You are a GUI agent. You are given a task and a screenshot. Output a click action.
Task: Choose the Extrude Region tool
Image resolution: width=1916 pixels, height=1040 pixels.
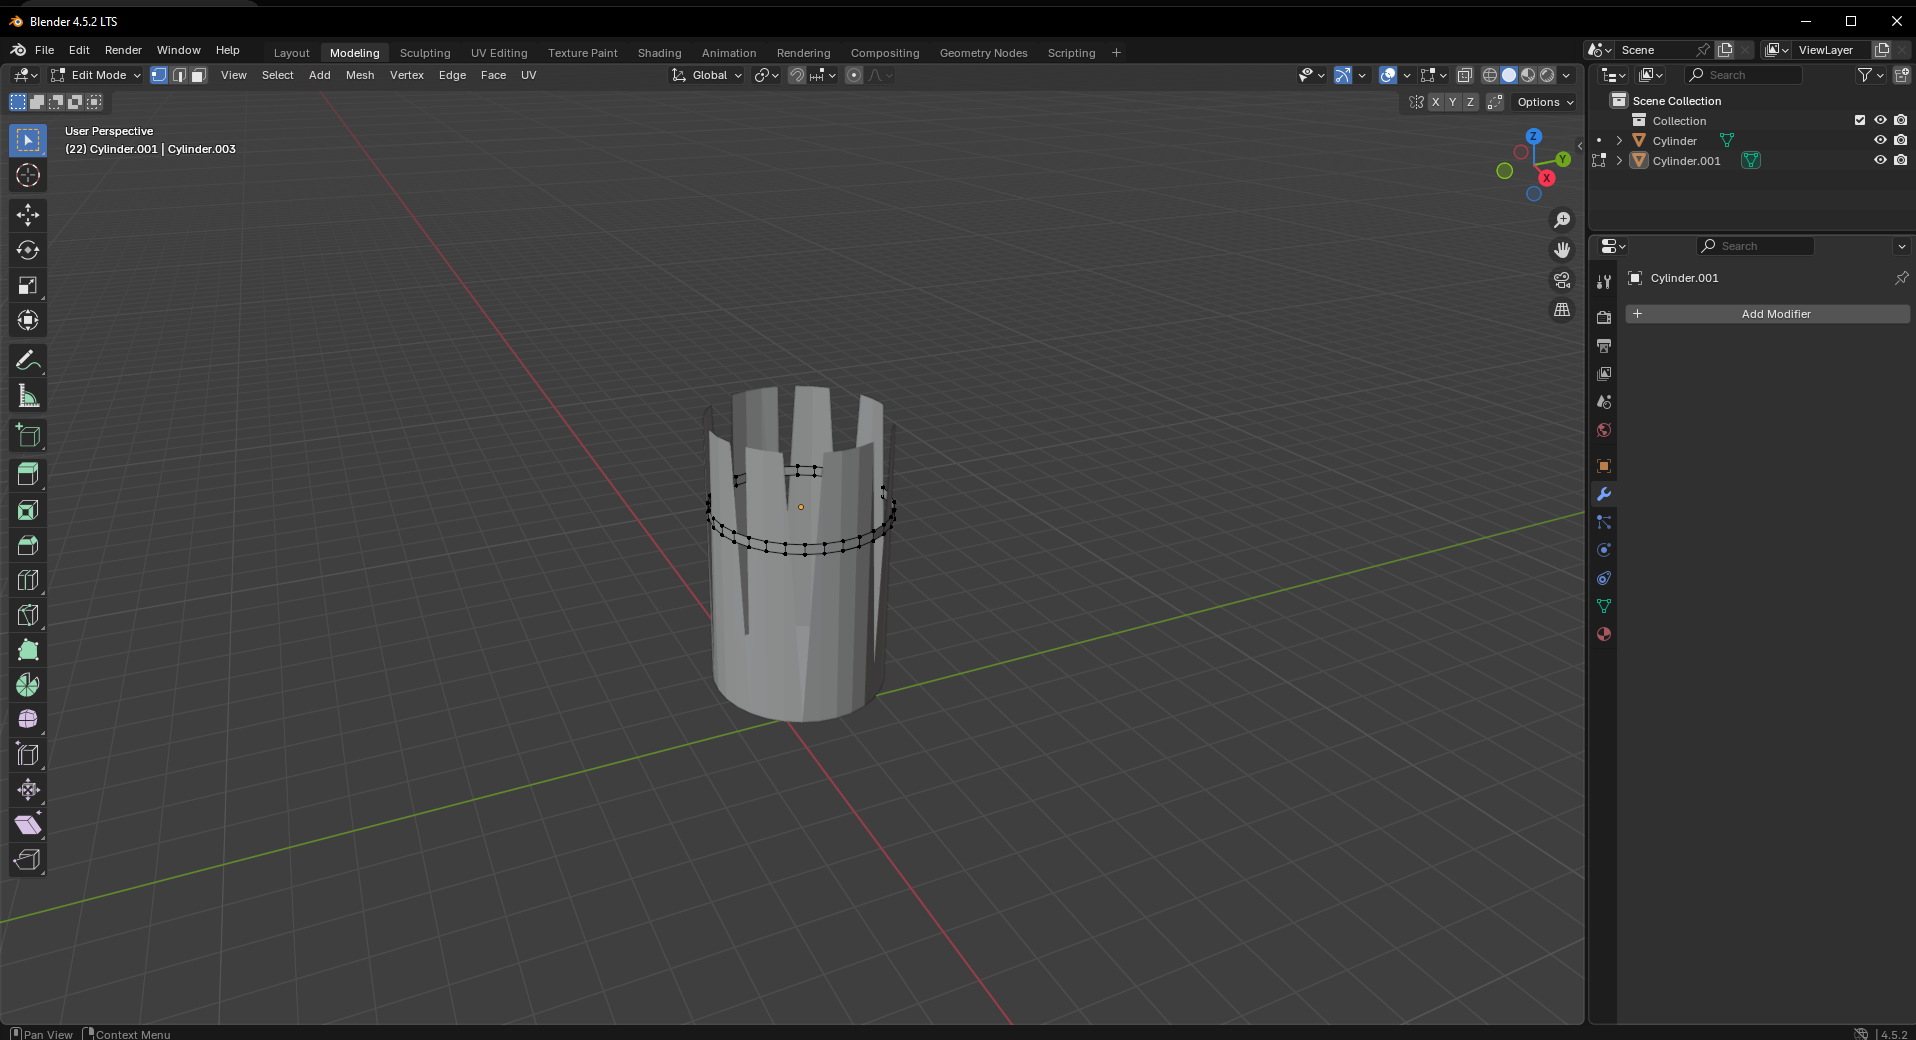[28, 474]
